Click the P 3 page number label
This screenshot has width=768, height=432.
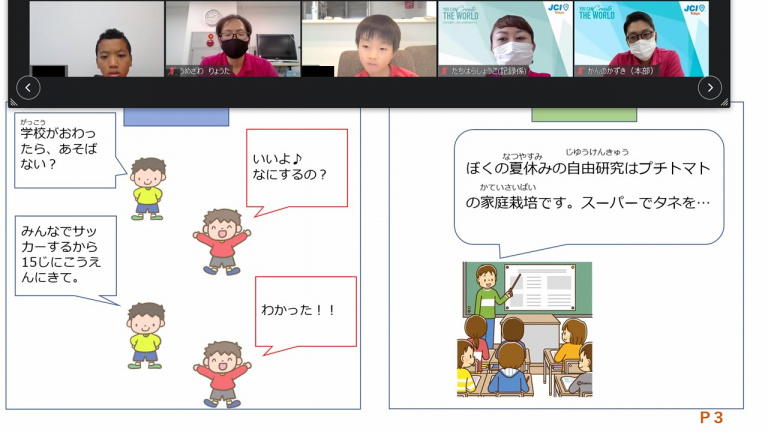(x=711, y=418)
